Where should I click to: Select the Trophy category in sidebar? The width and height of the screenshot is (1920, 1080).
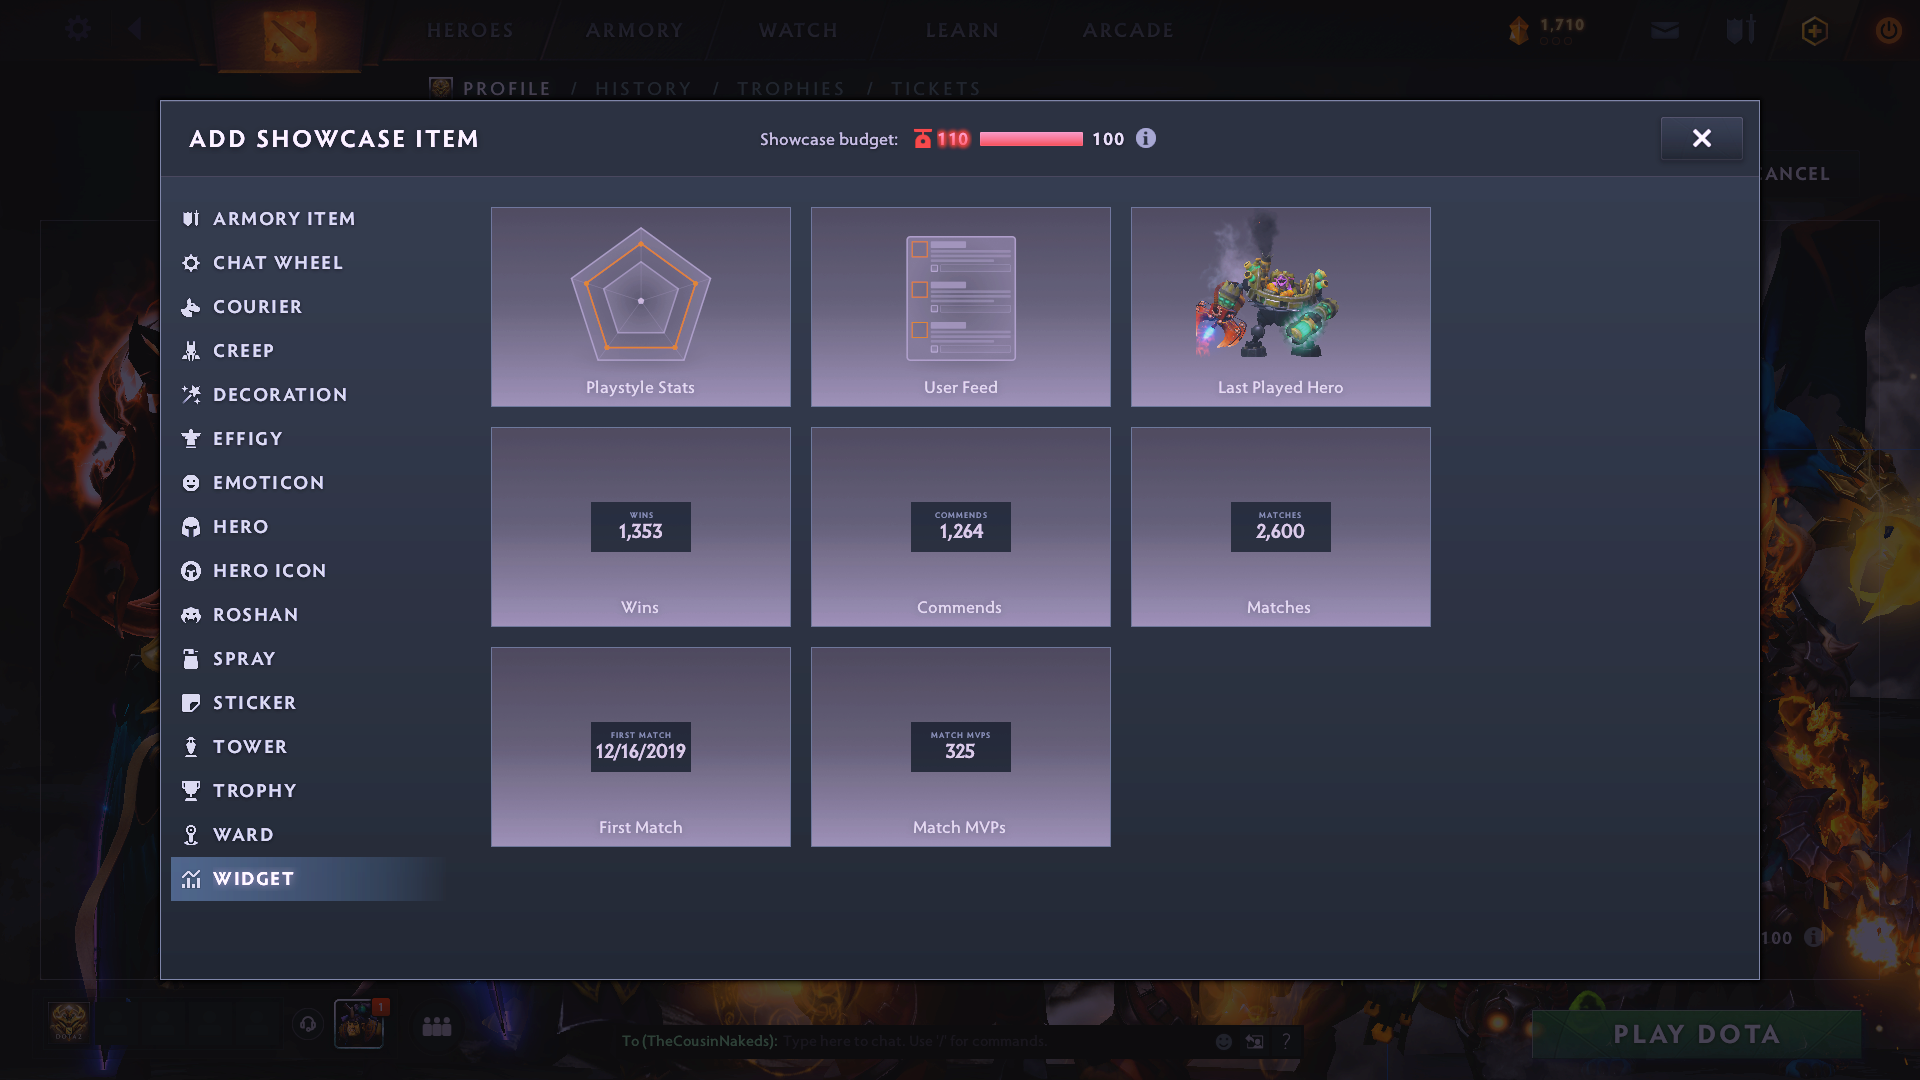255,790
